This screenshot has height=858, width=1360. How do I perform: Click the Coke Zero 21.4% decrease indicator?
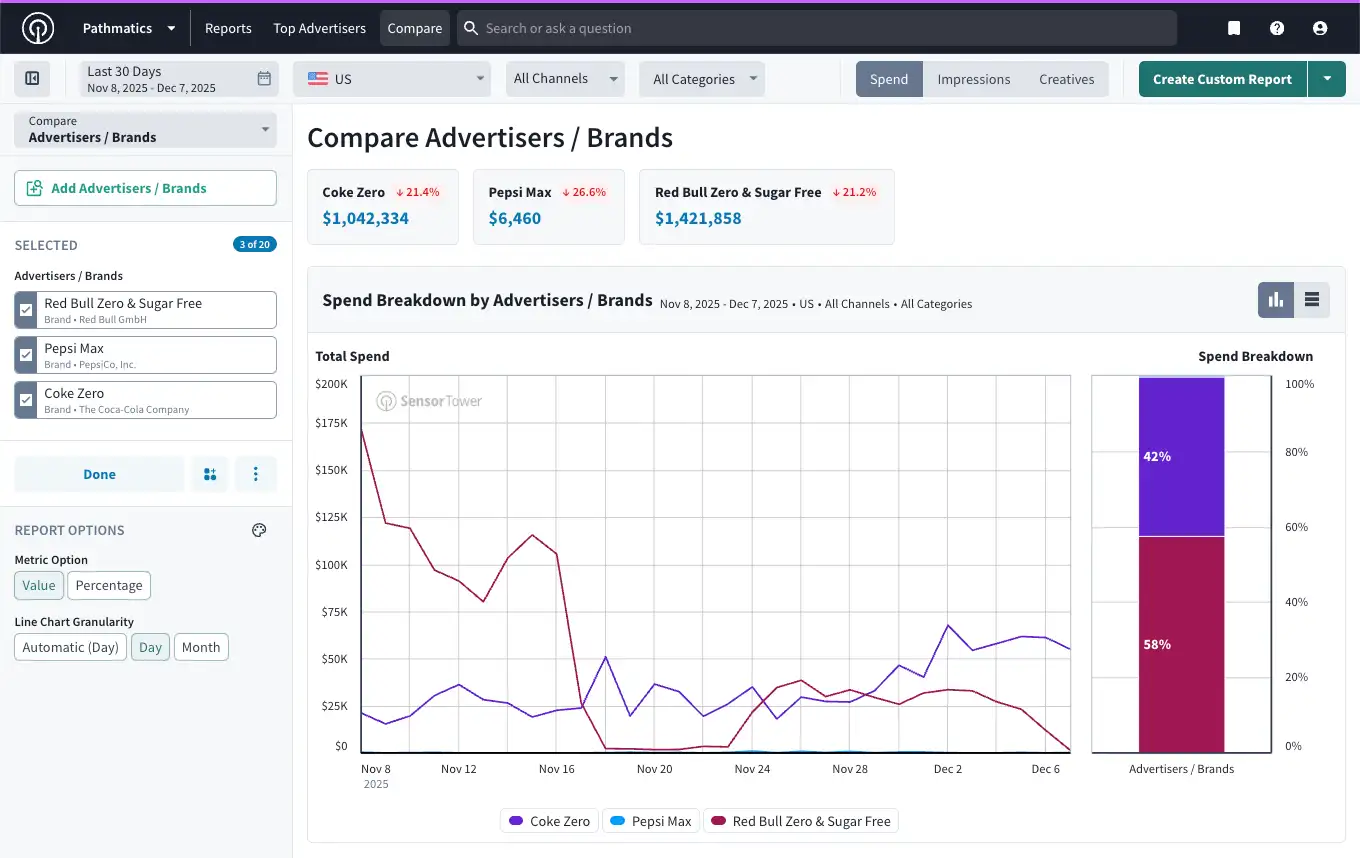tap(417, 192)
